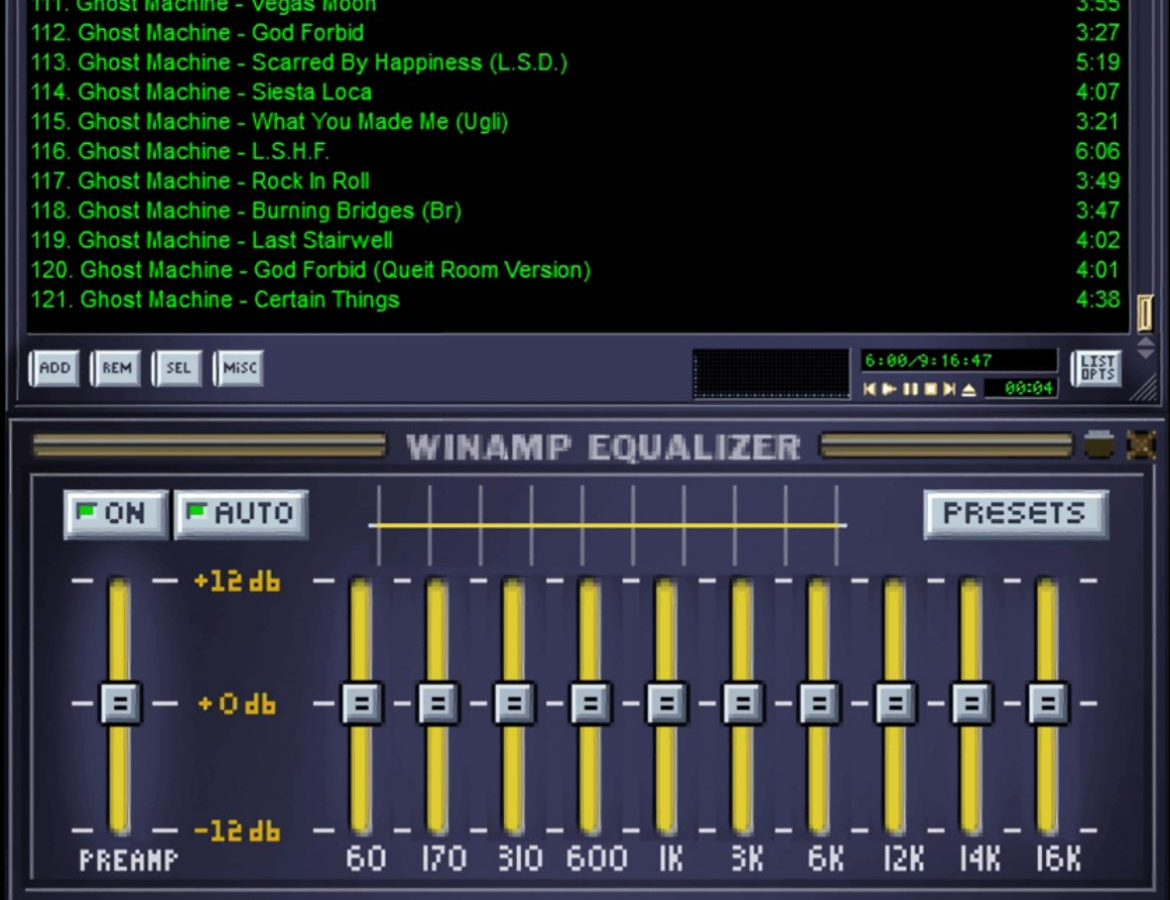
Task: Select track 114 Siesta Loca
Action: [576, 92]
